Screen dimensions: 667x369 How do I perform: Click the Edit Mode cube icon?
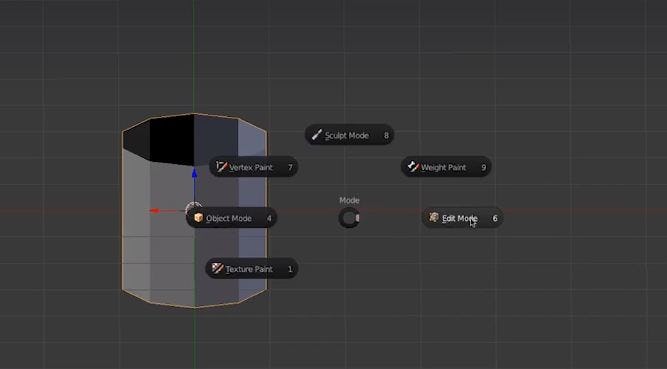(433, 217)
